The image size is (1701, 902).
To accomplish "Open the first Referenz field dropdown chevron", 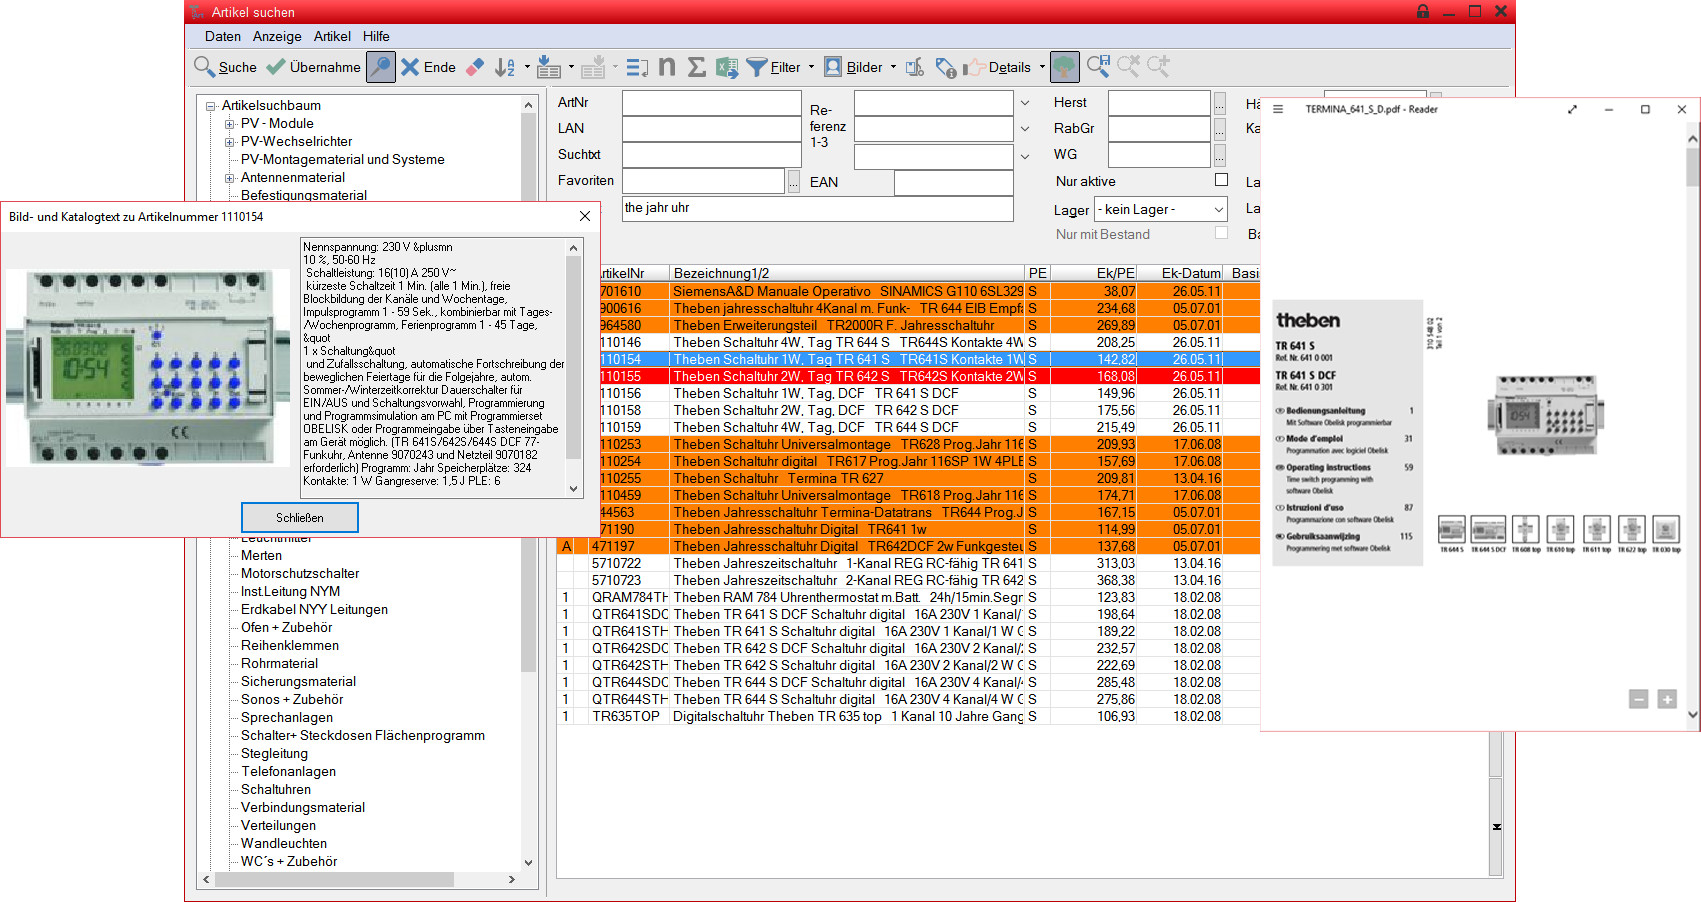I will pos(1024,103).
